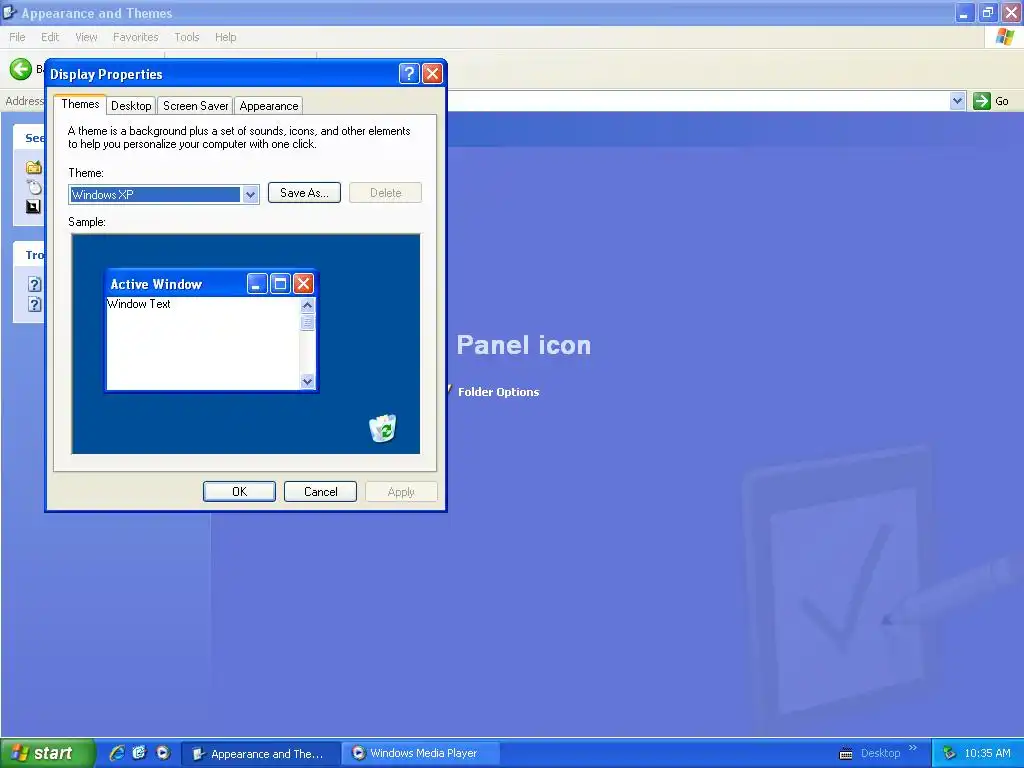Click the green Back arrow icon
Viewport: 1024px width, 768px height.
pos(20,69)
